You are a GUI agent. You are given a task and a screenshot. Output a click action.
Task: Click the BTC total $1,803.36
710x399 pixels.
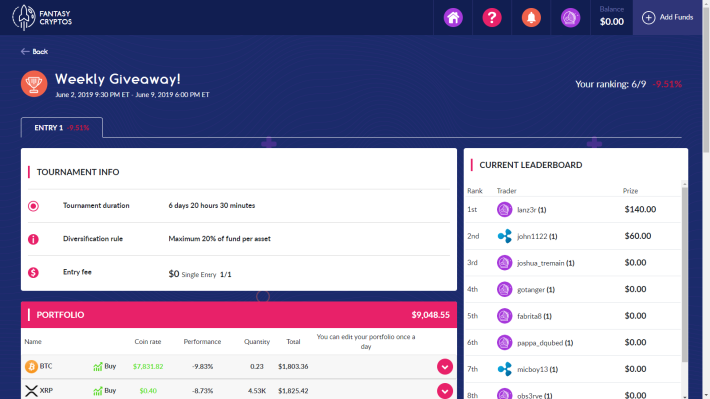tap(293, 366)
